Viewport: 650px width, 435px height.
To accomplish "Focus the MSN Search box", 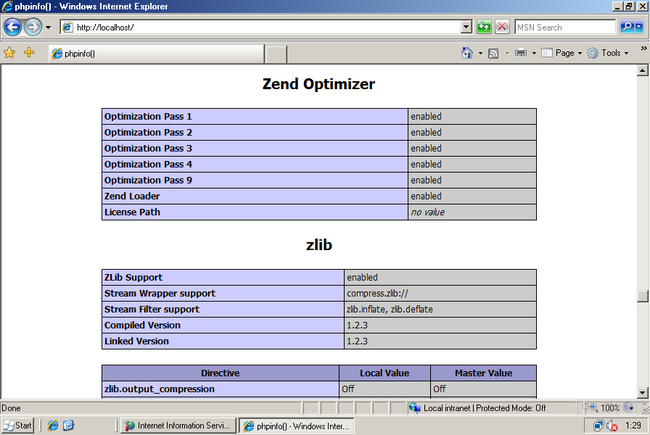I will (565, 27).
